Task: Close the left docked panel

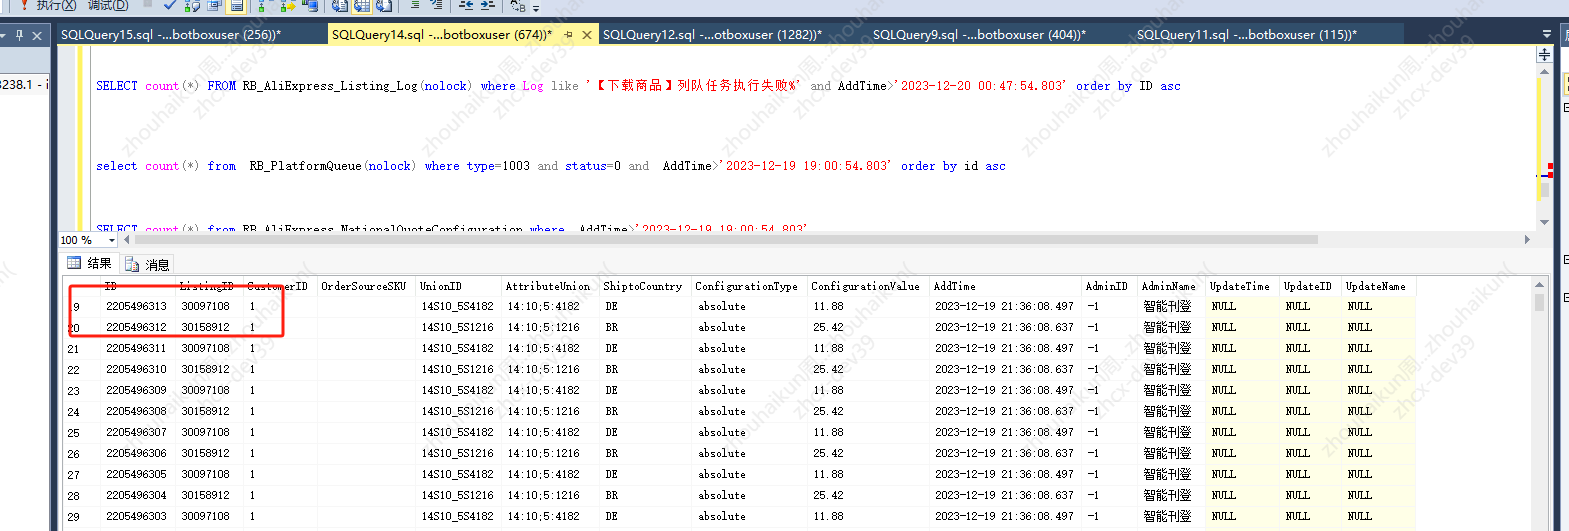Action: point(37,35)
